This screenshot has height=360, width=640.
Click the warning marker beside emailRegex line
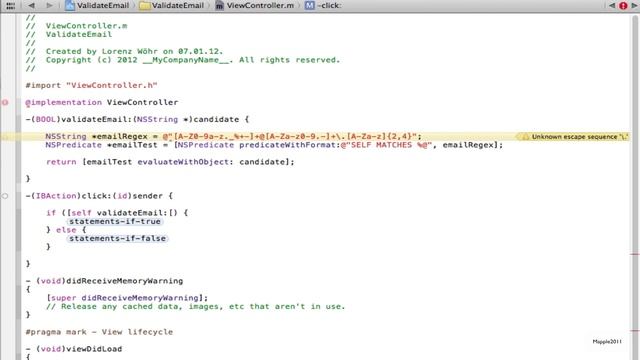pyautogui.click(x=5, y=137)
